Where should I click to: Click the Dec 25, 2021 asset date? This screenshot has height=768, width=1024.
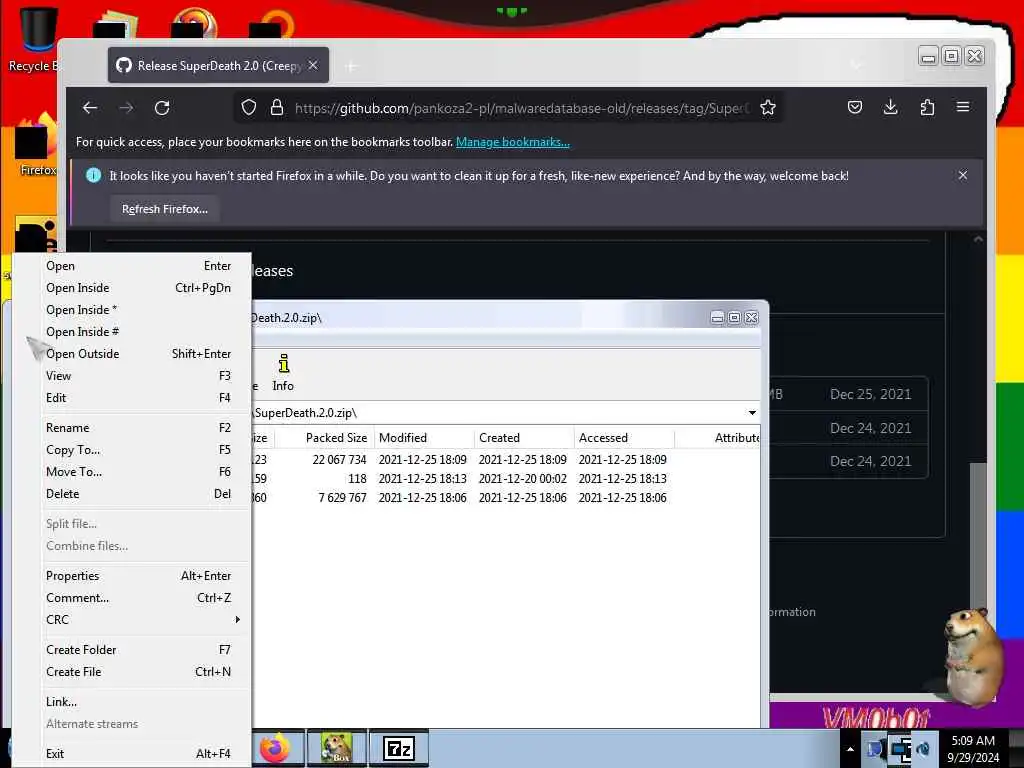(870, 394)
